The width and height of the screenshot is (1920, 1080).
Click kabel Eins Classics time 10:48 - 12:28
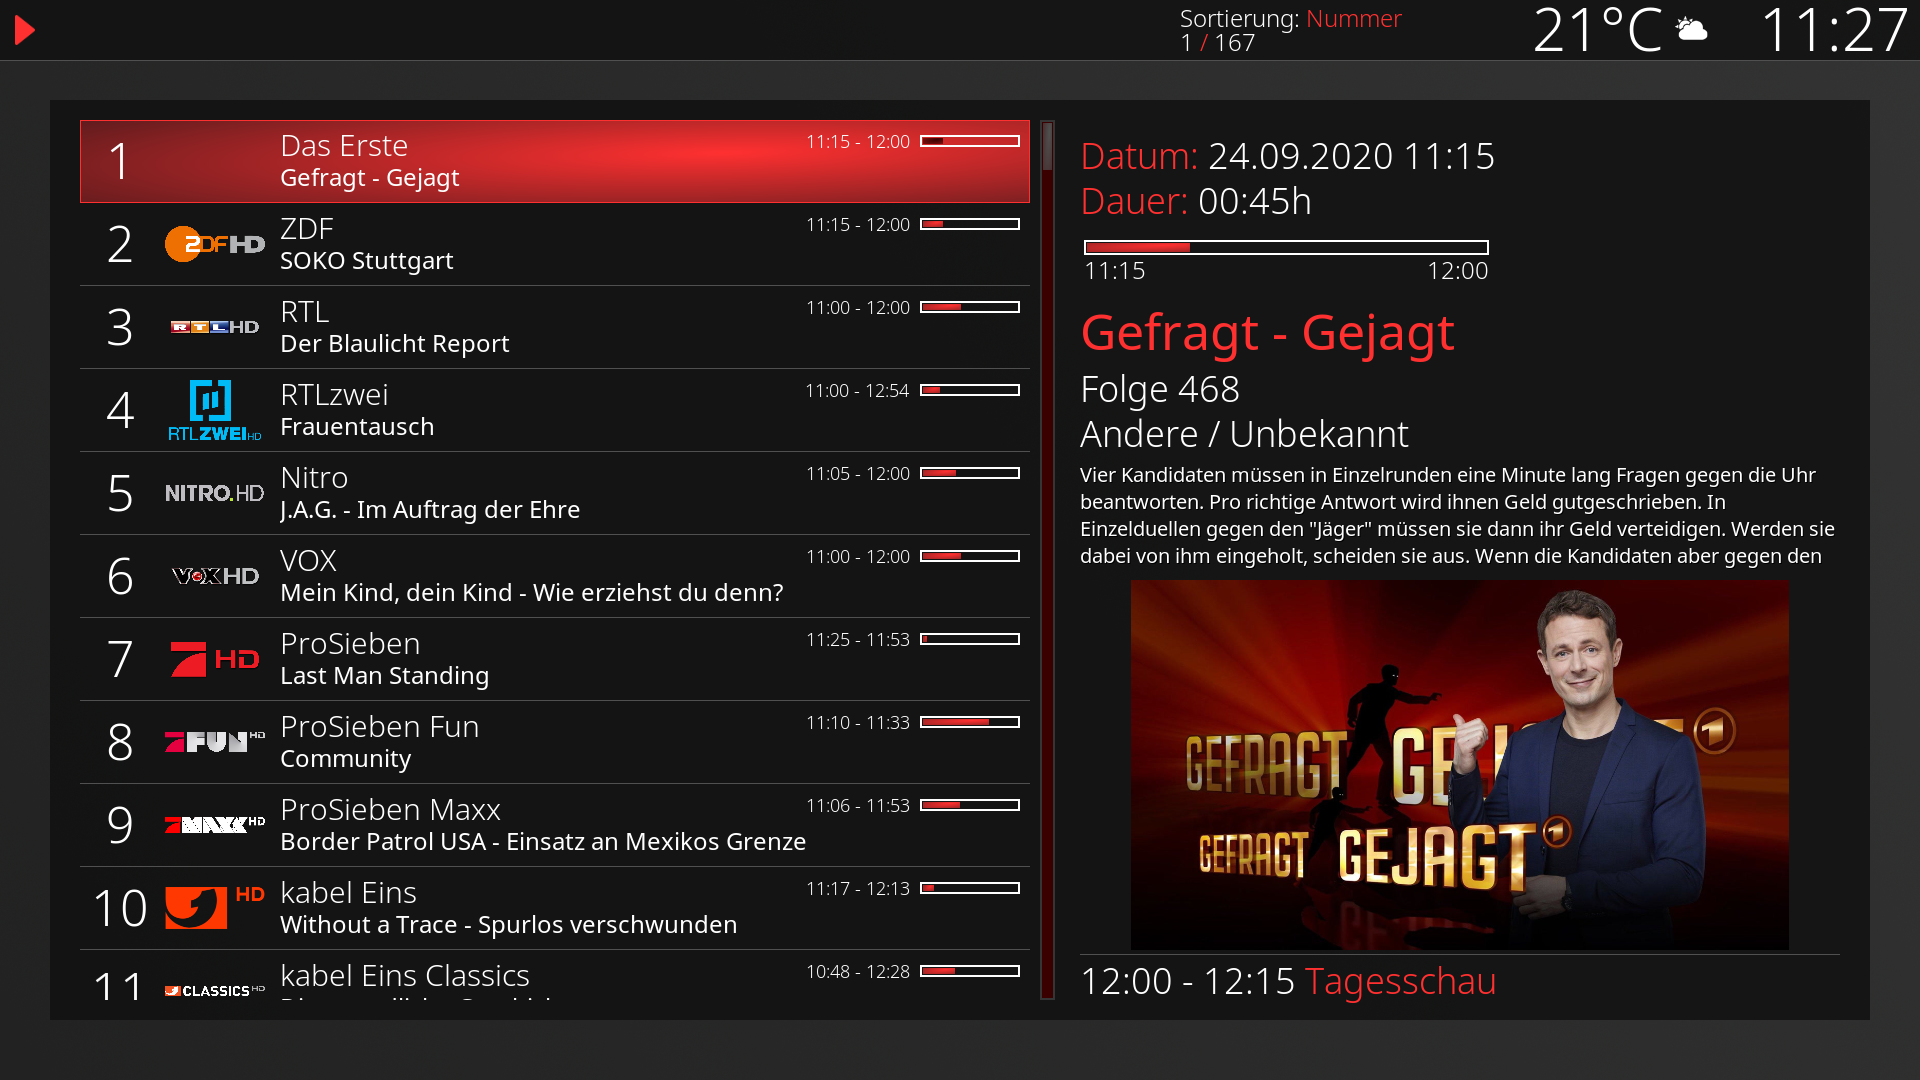click(858, 972)
